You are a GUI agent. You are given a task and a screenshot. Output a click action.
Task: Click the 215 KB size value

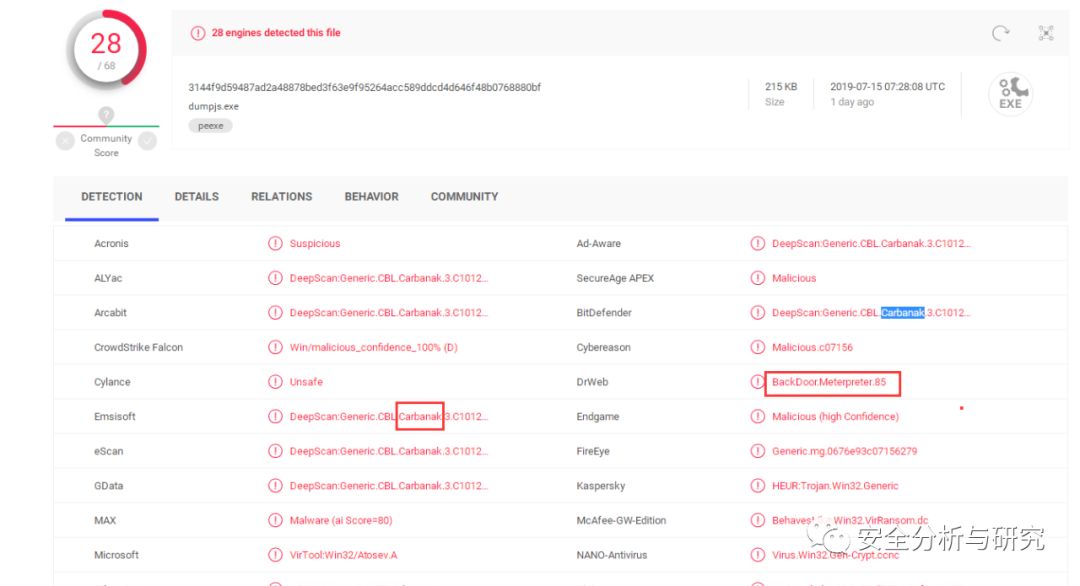point(780,87)
